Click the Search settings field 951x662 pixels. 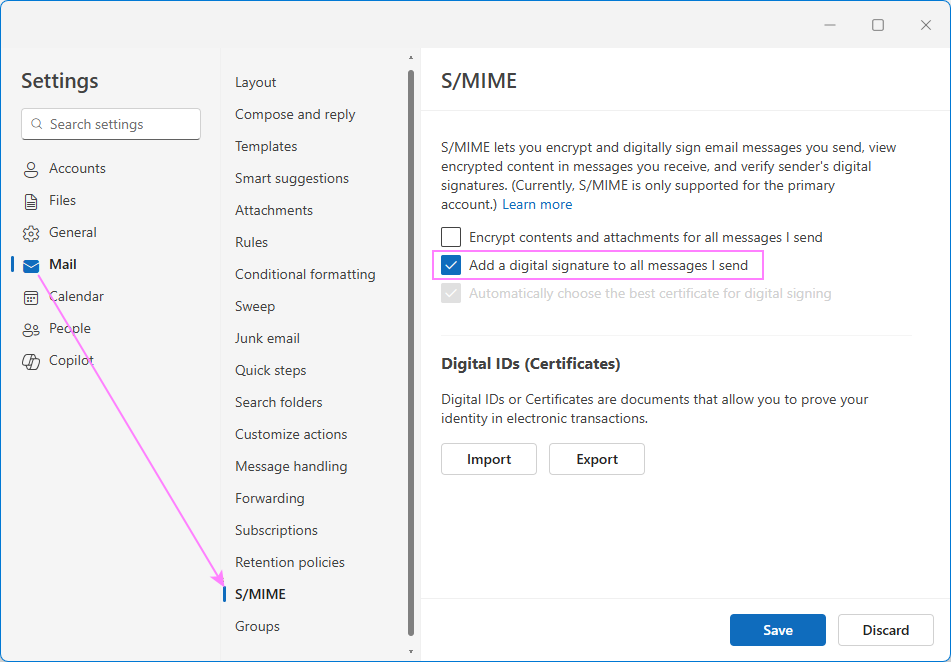(x=110, y=124)
